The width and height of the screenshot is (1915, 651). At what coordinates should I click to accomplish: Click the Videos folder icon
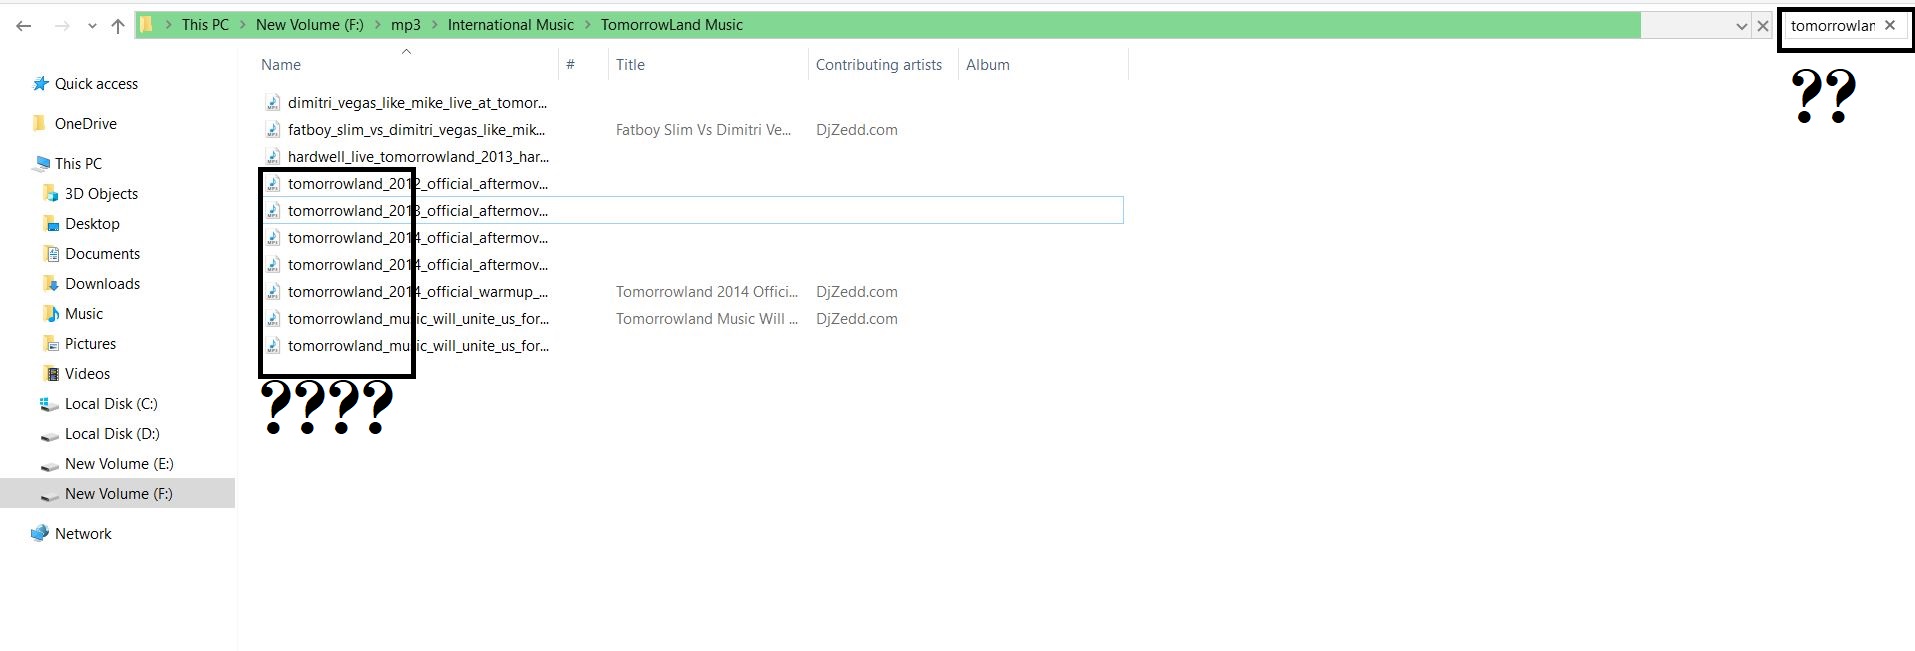[51, 374]
